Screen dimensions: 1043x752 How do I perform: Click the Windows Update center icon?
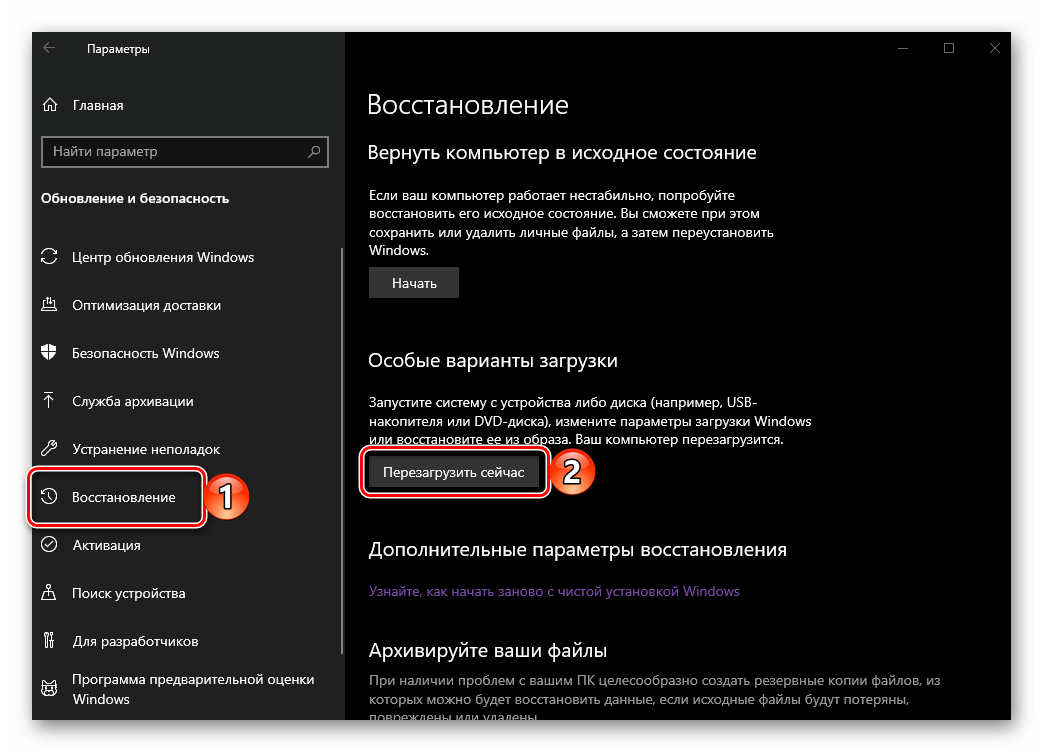(x=49, y=257)
